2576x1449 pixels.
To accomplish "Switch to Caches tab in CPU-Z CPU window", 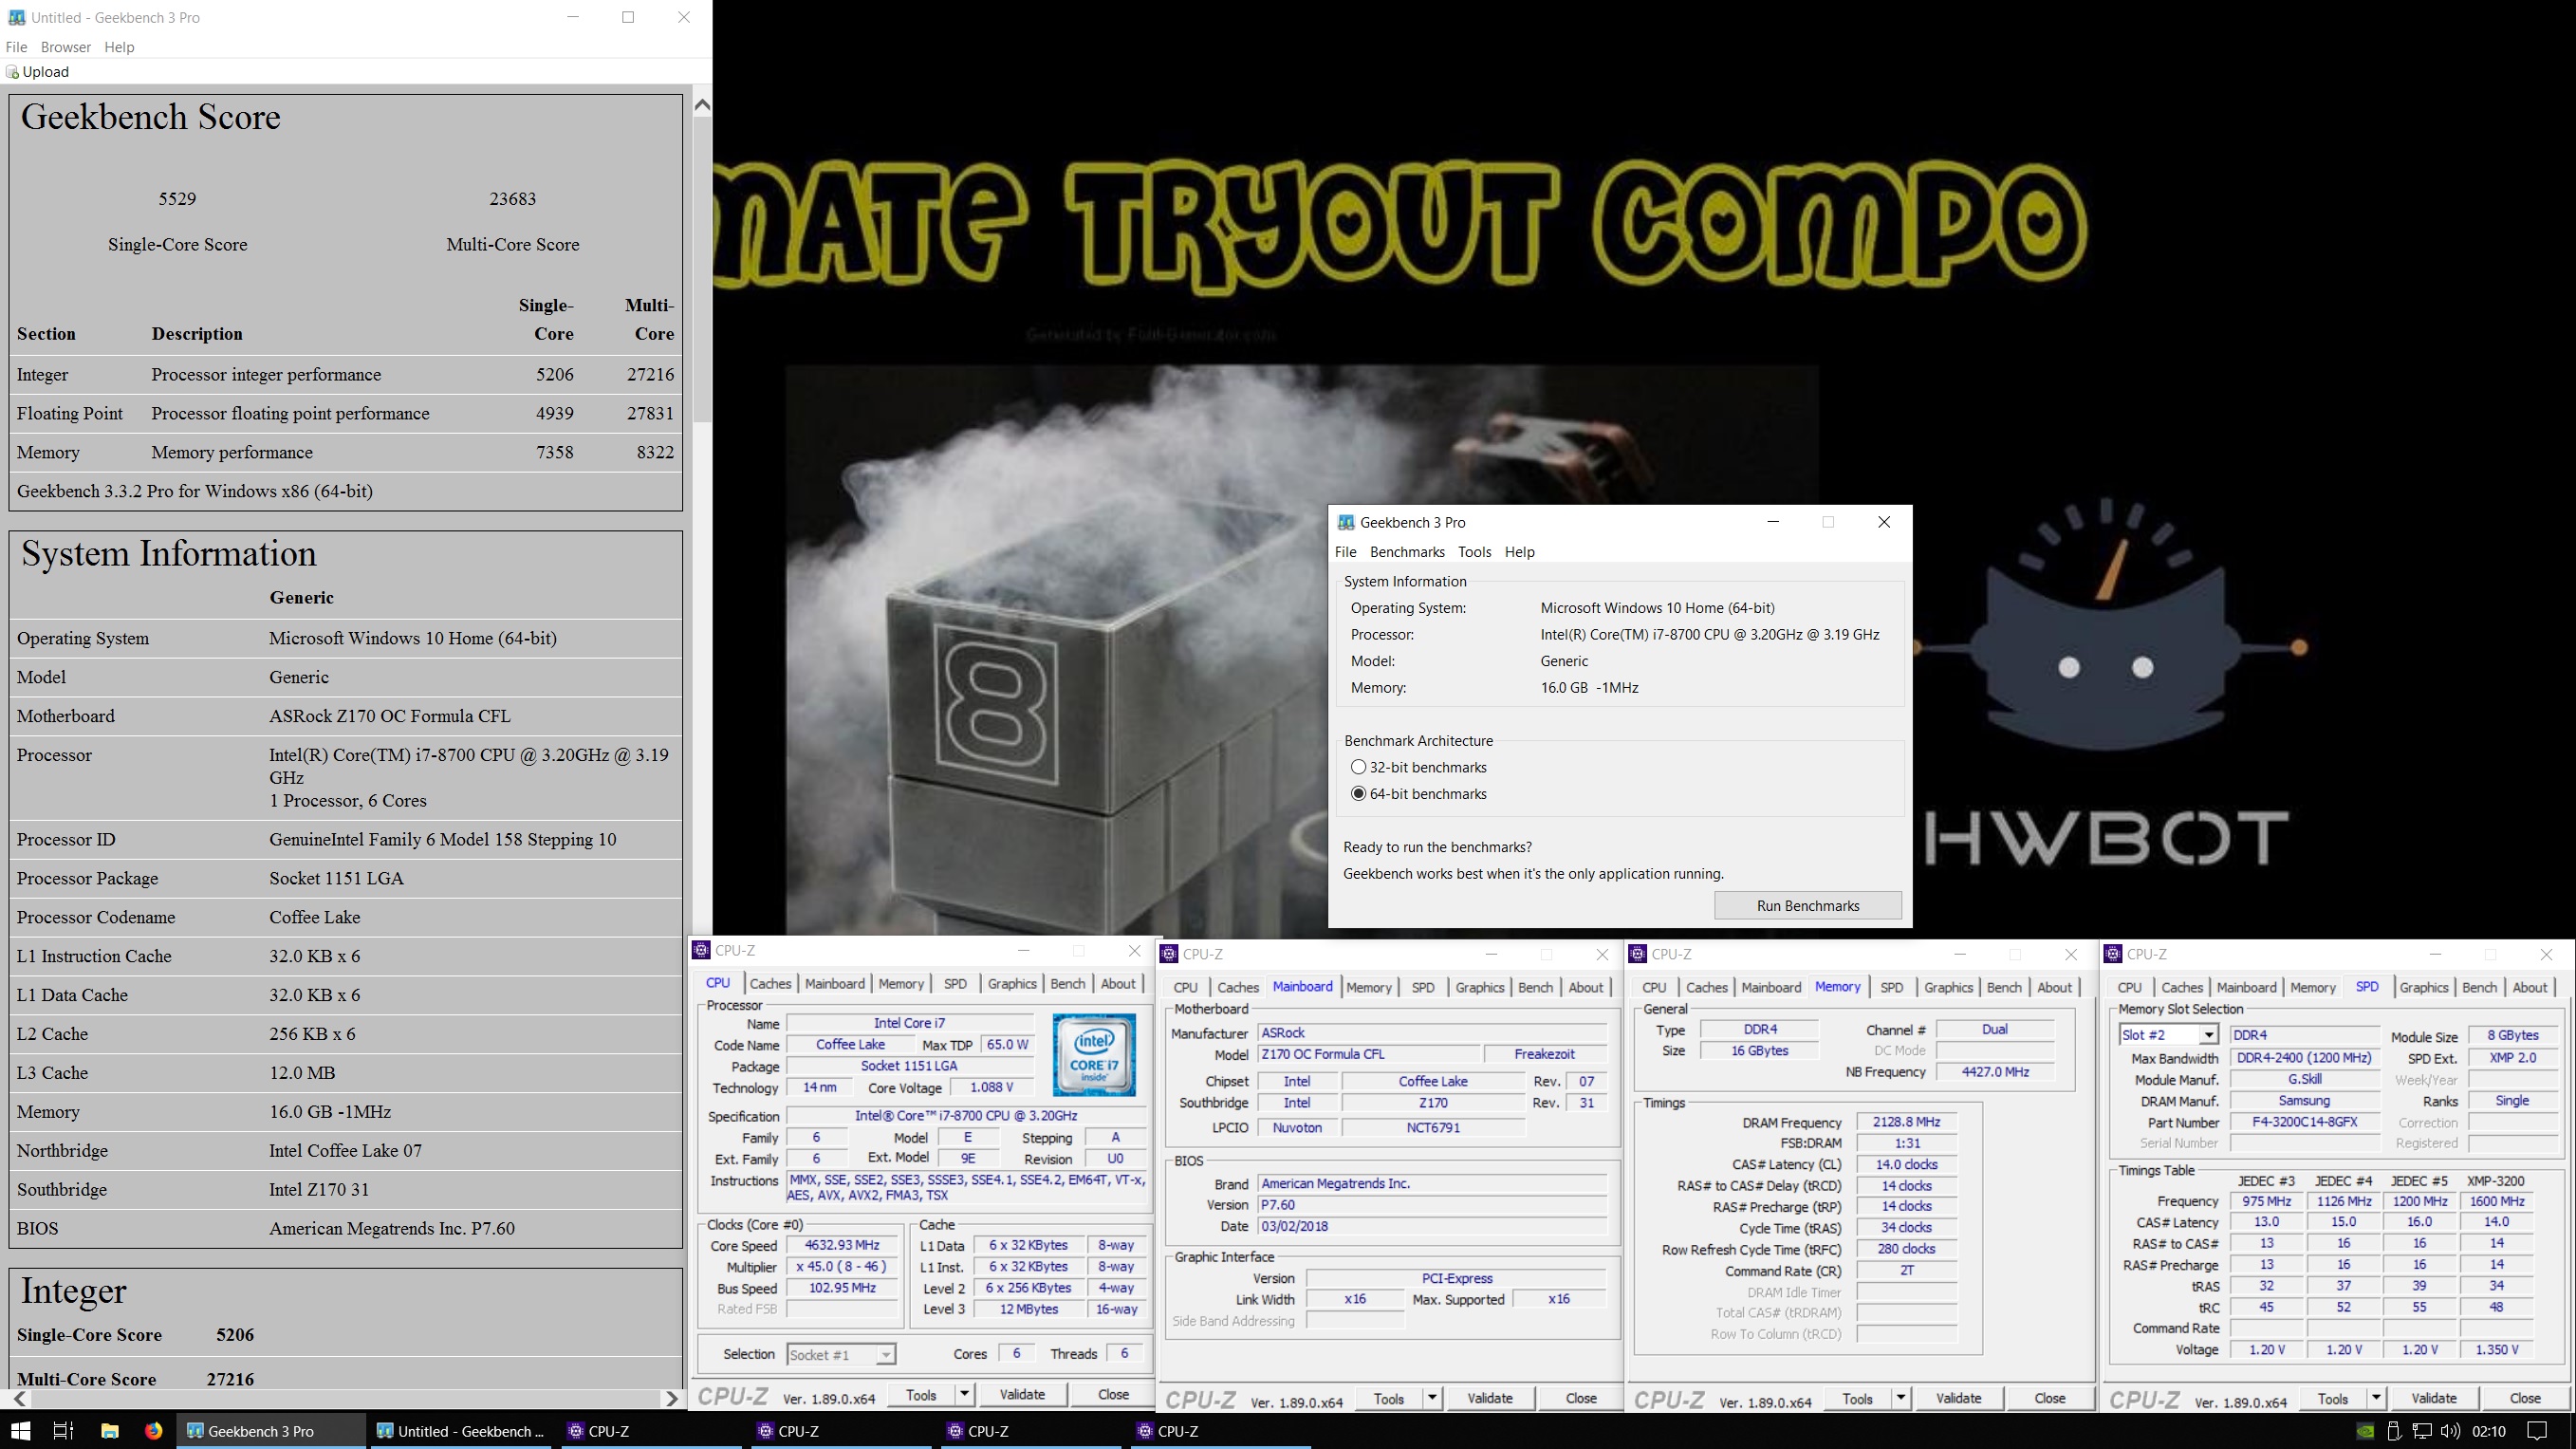I will [x=770, y=983].
